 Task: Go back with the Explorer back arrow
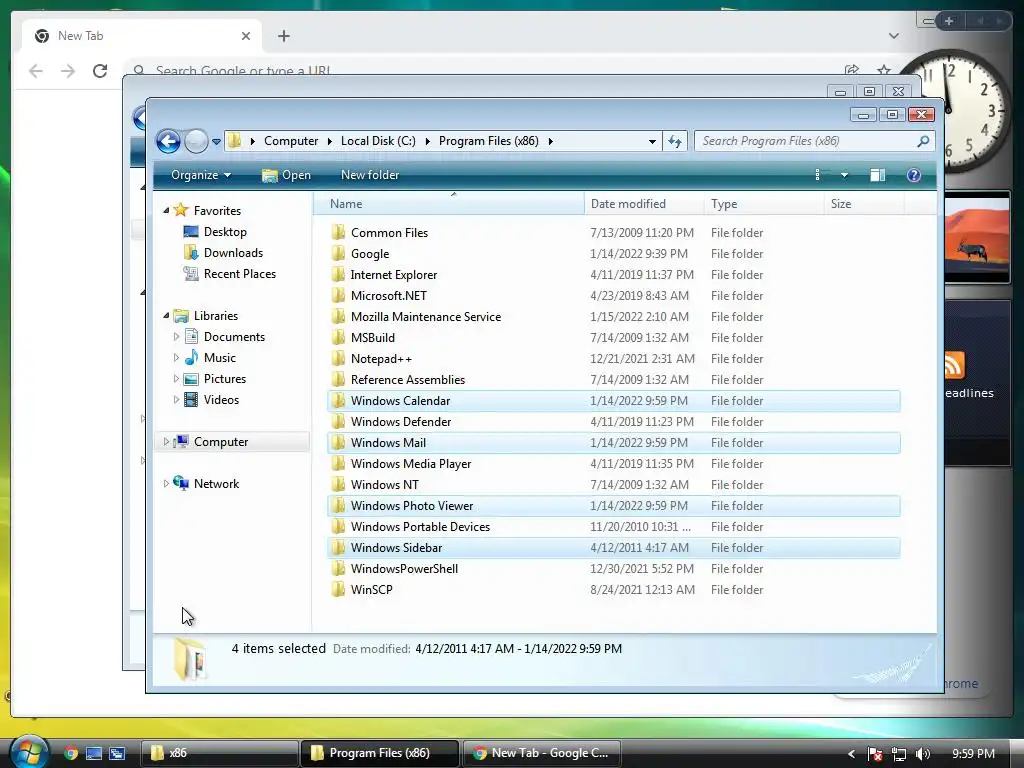click(168, 141)
